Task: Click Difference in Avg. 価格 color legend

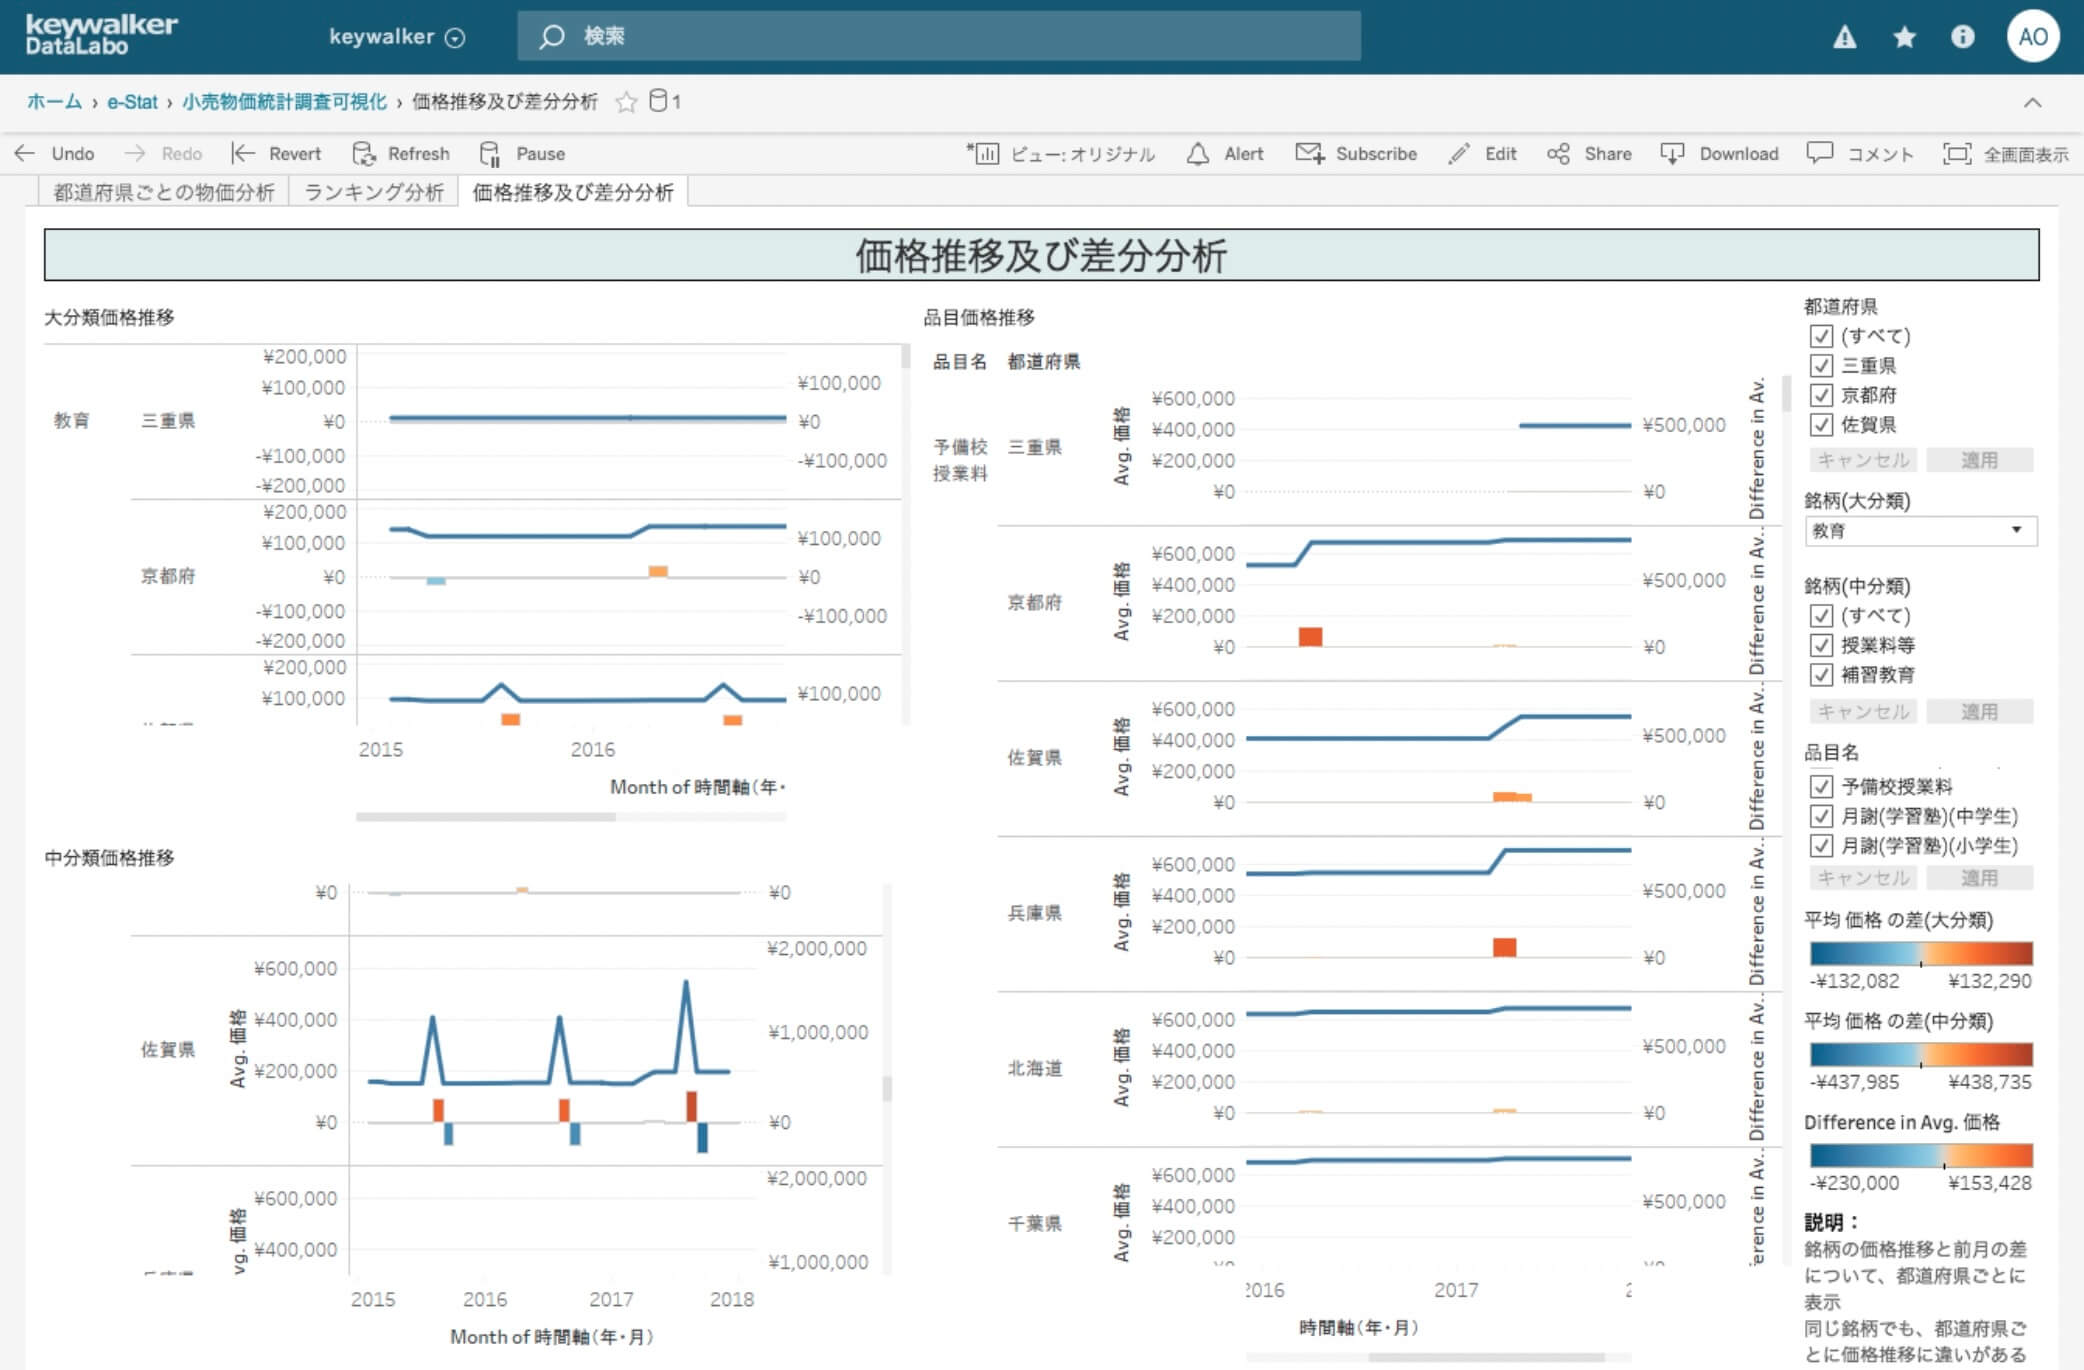Action: pos(1921,1156)
